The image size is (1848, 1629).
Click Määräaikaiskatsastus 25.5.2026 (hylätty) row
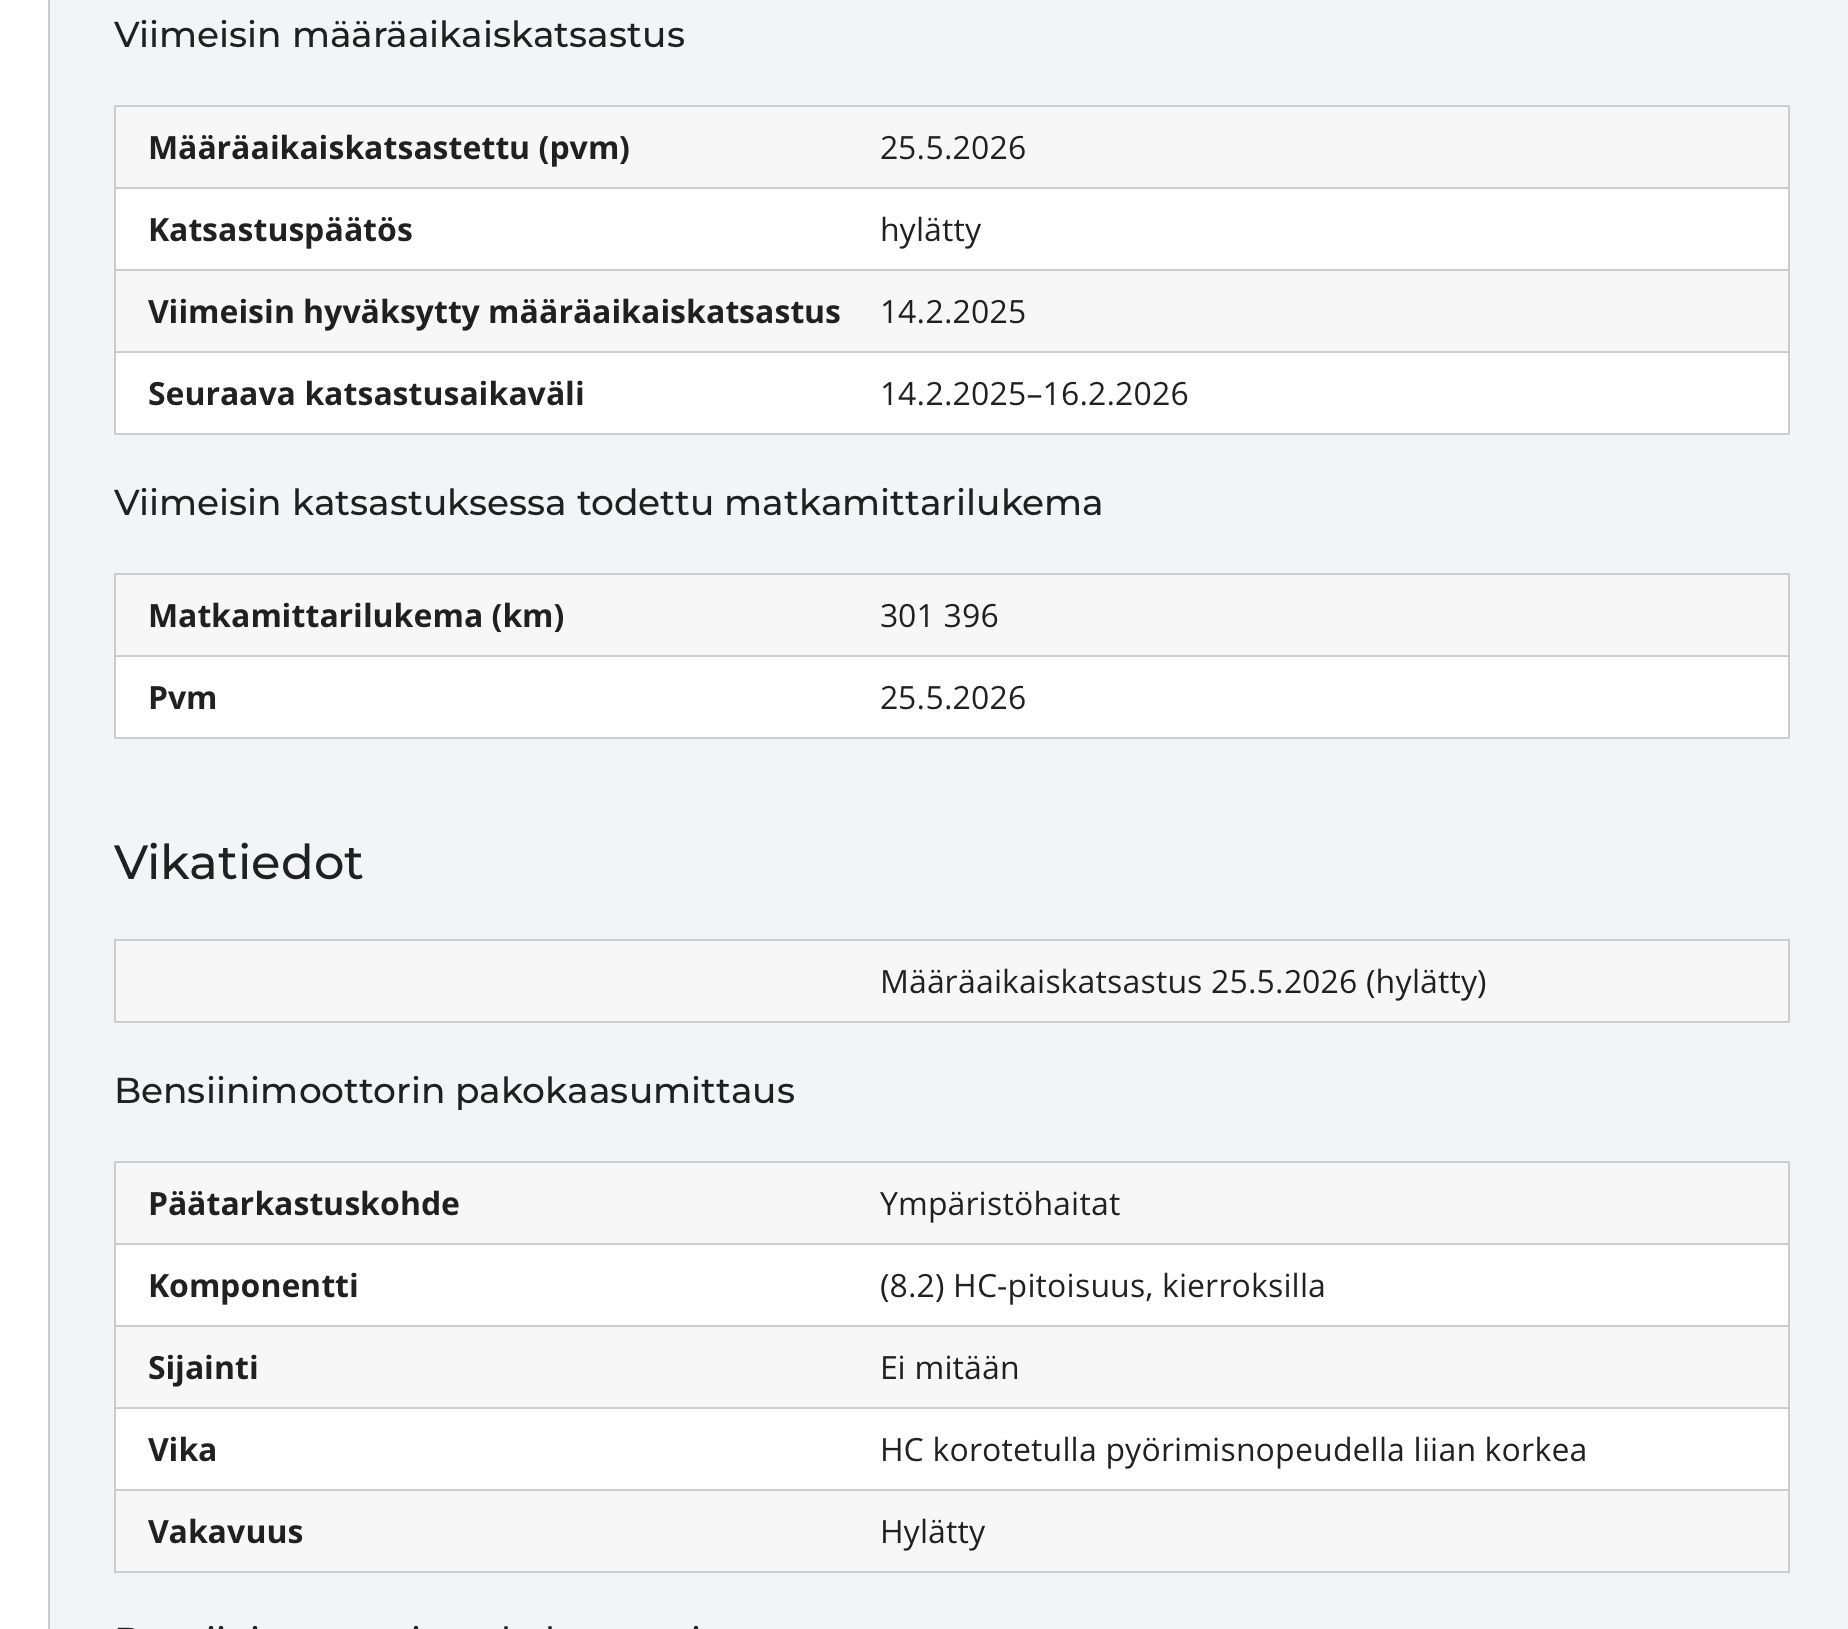coord(952,981)
